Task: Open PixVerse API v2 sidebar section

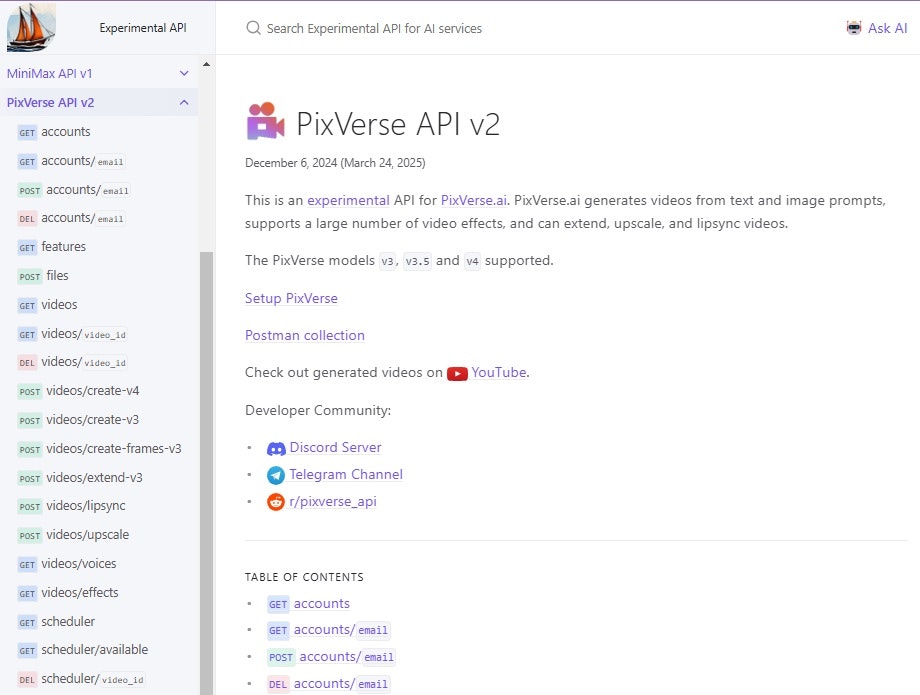Action: pos(50,103)
